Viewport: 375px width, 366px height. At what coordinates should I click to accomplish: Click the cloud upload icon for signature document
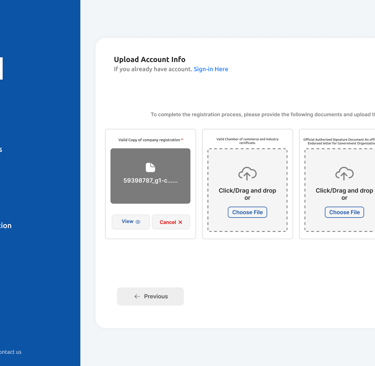[x=344, y=174]
